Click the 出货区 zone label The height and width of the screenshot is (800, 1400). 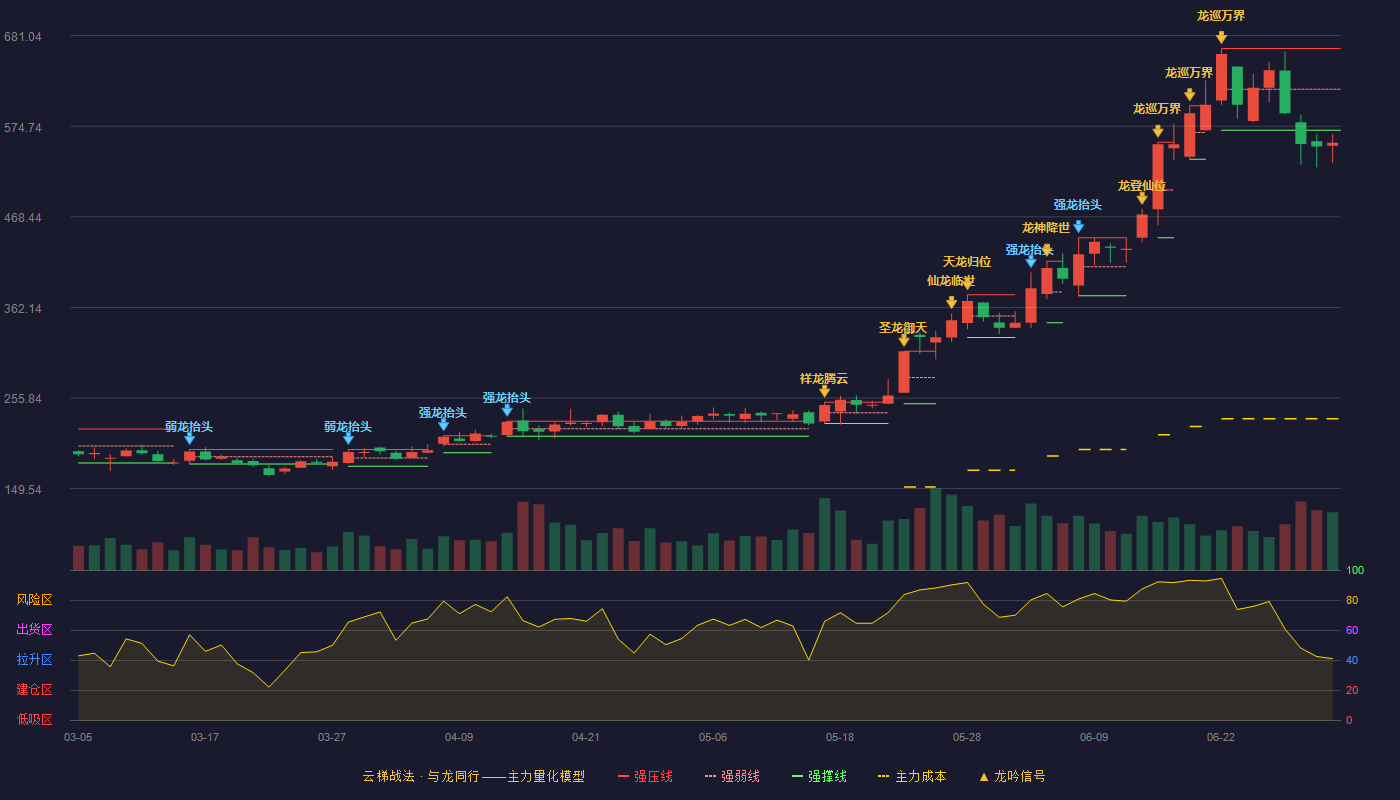tap(34, 630)
